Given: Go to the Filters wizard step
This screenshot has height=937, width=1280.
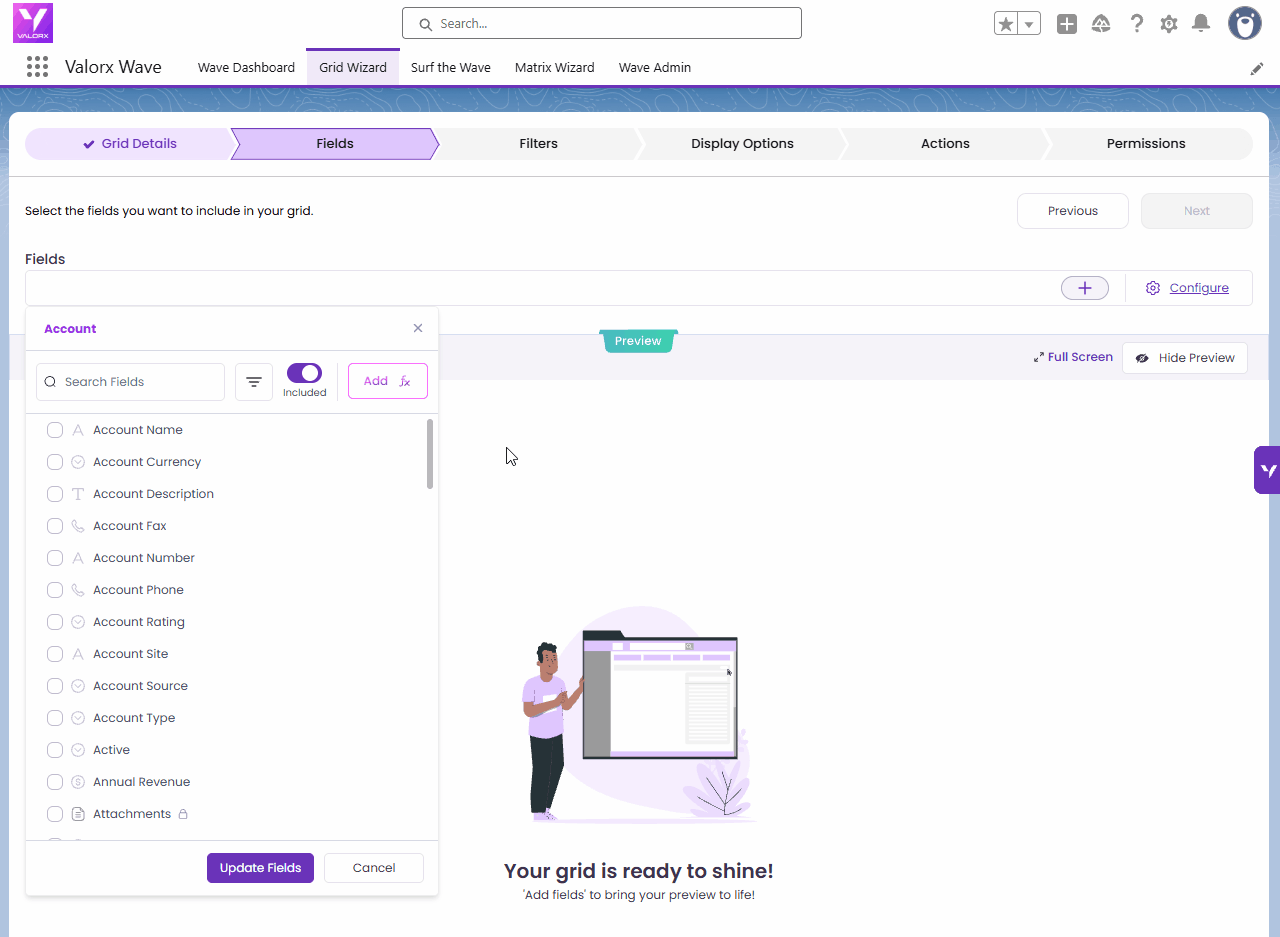Looking at the screenshot, I should click(x=538, y=143).
